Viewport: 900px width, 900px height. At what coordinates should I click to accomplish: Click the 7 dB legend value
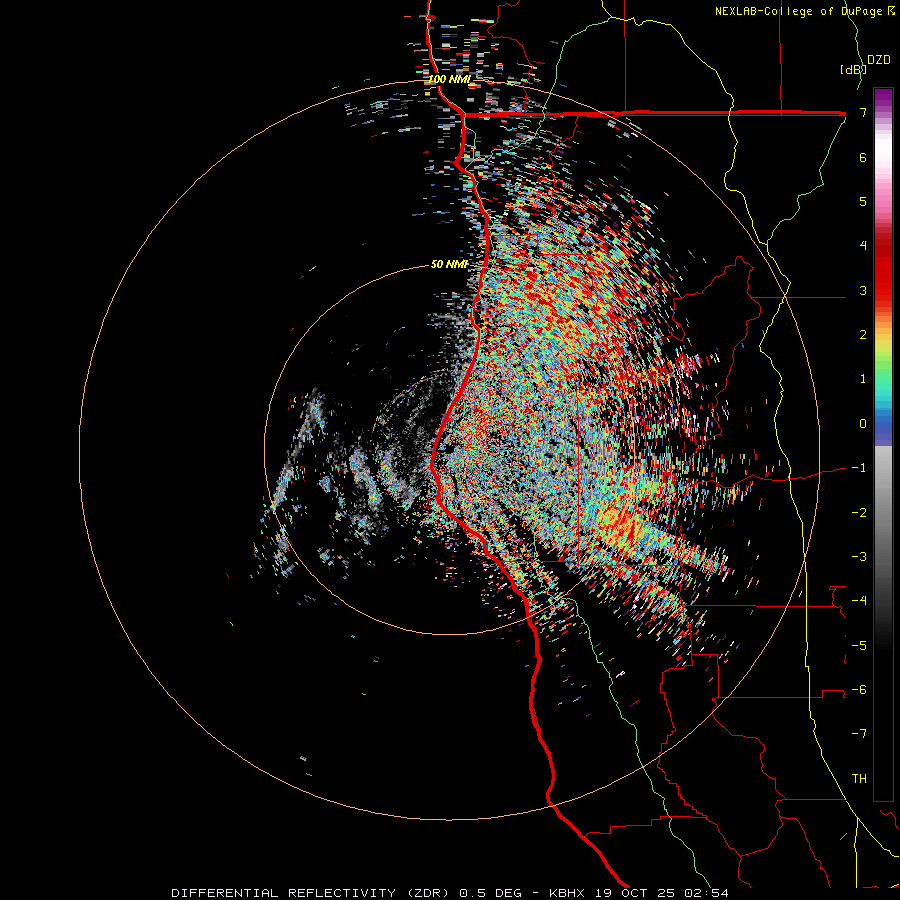click(x=863, y=112)
